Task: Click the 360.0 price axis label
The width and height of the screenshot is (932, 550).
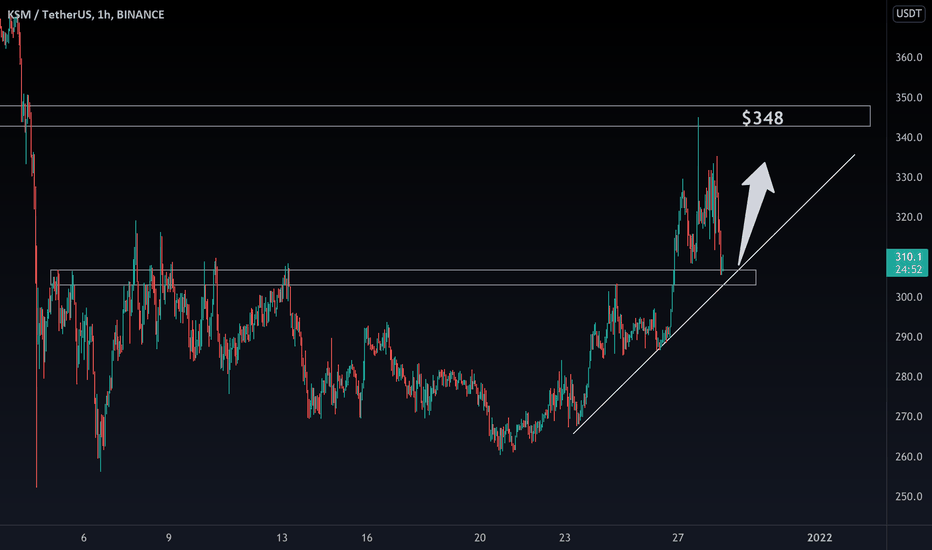Action: pyautogui.click(x=909, y=58)
